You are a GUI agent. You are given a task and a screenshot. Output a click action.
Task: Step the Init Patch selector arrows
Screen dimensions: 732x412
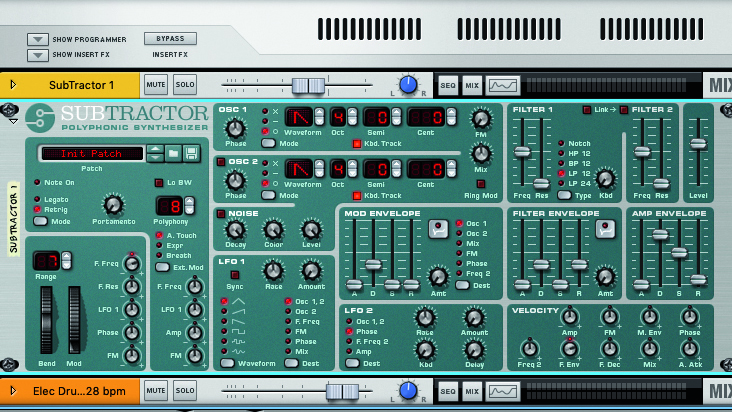155,154
